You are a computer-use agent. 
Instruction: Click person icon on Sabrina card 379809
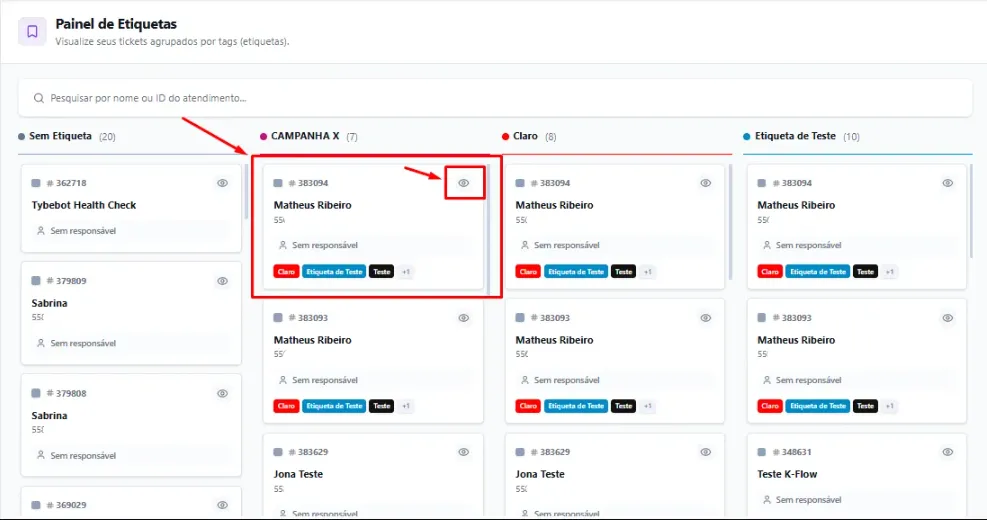pyautogui.click(x=41, y=343)
